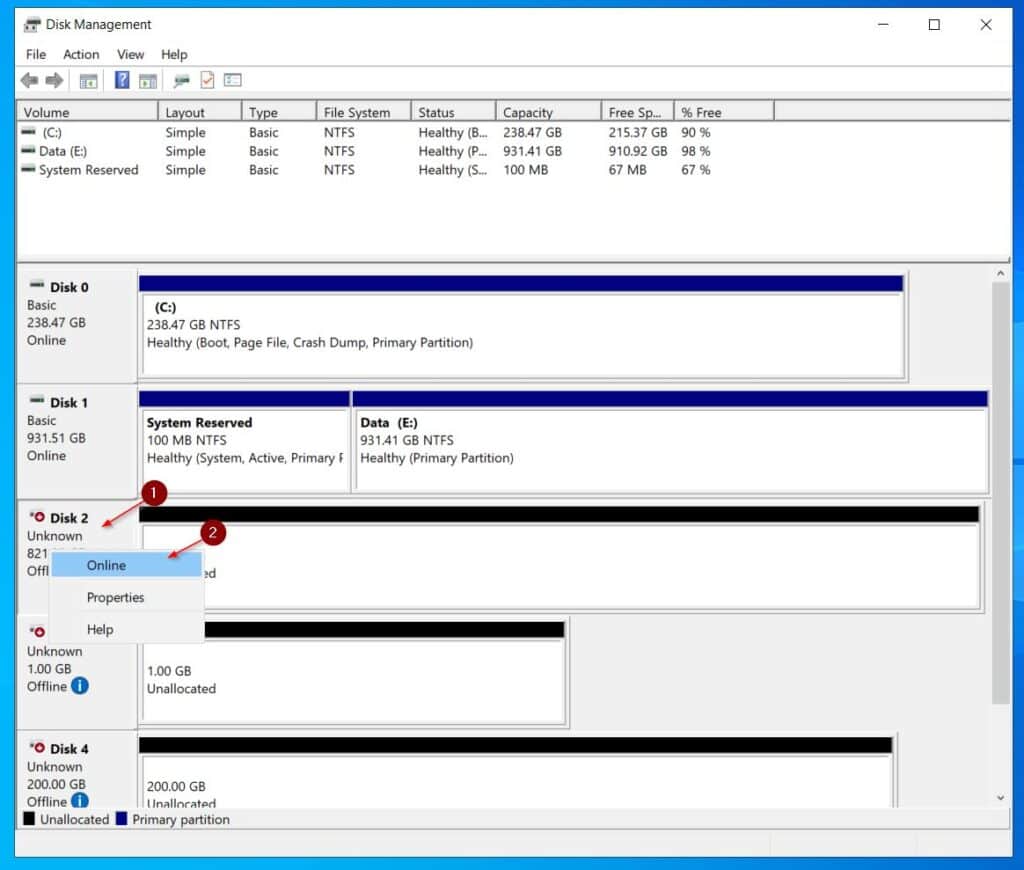Click the 215.37 GB free space cell
The image size is (1024, 870).
pos(637,132)
